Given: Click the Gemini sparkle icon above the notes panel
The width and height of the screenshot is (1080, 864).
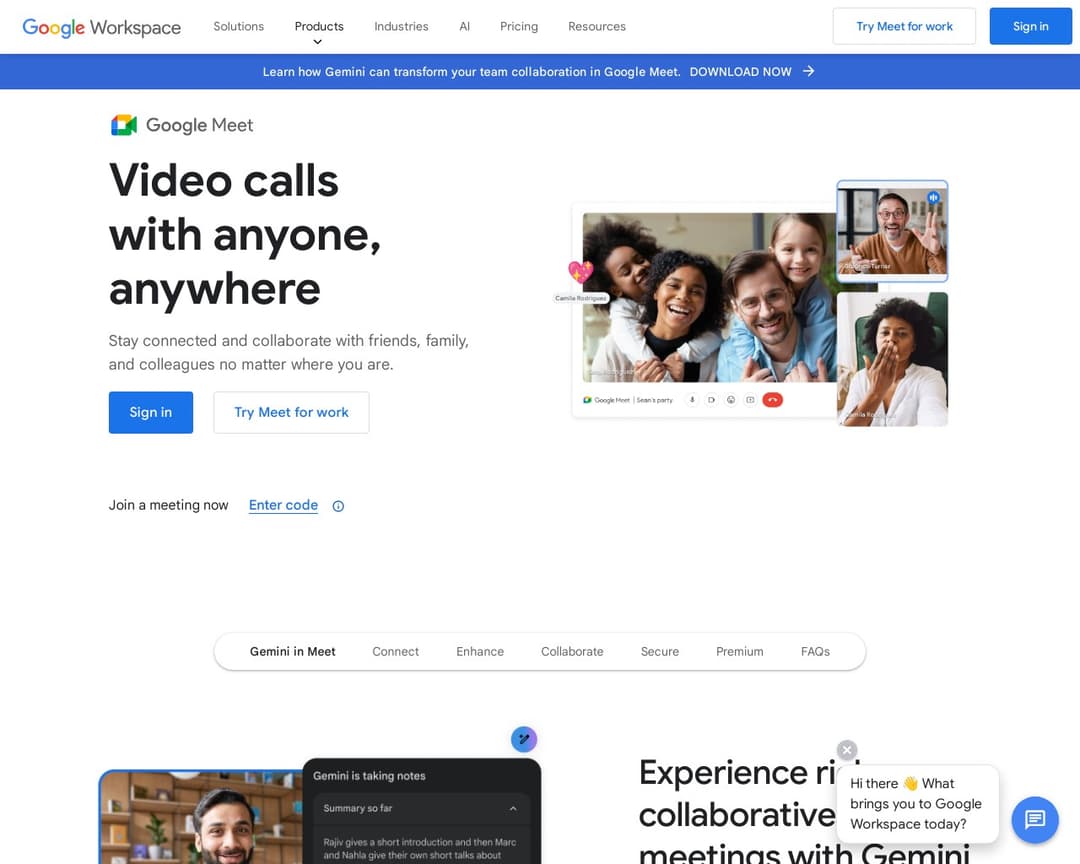Looking at the screenshot, I should [524, 738].
